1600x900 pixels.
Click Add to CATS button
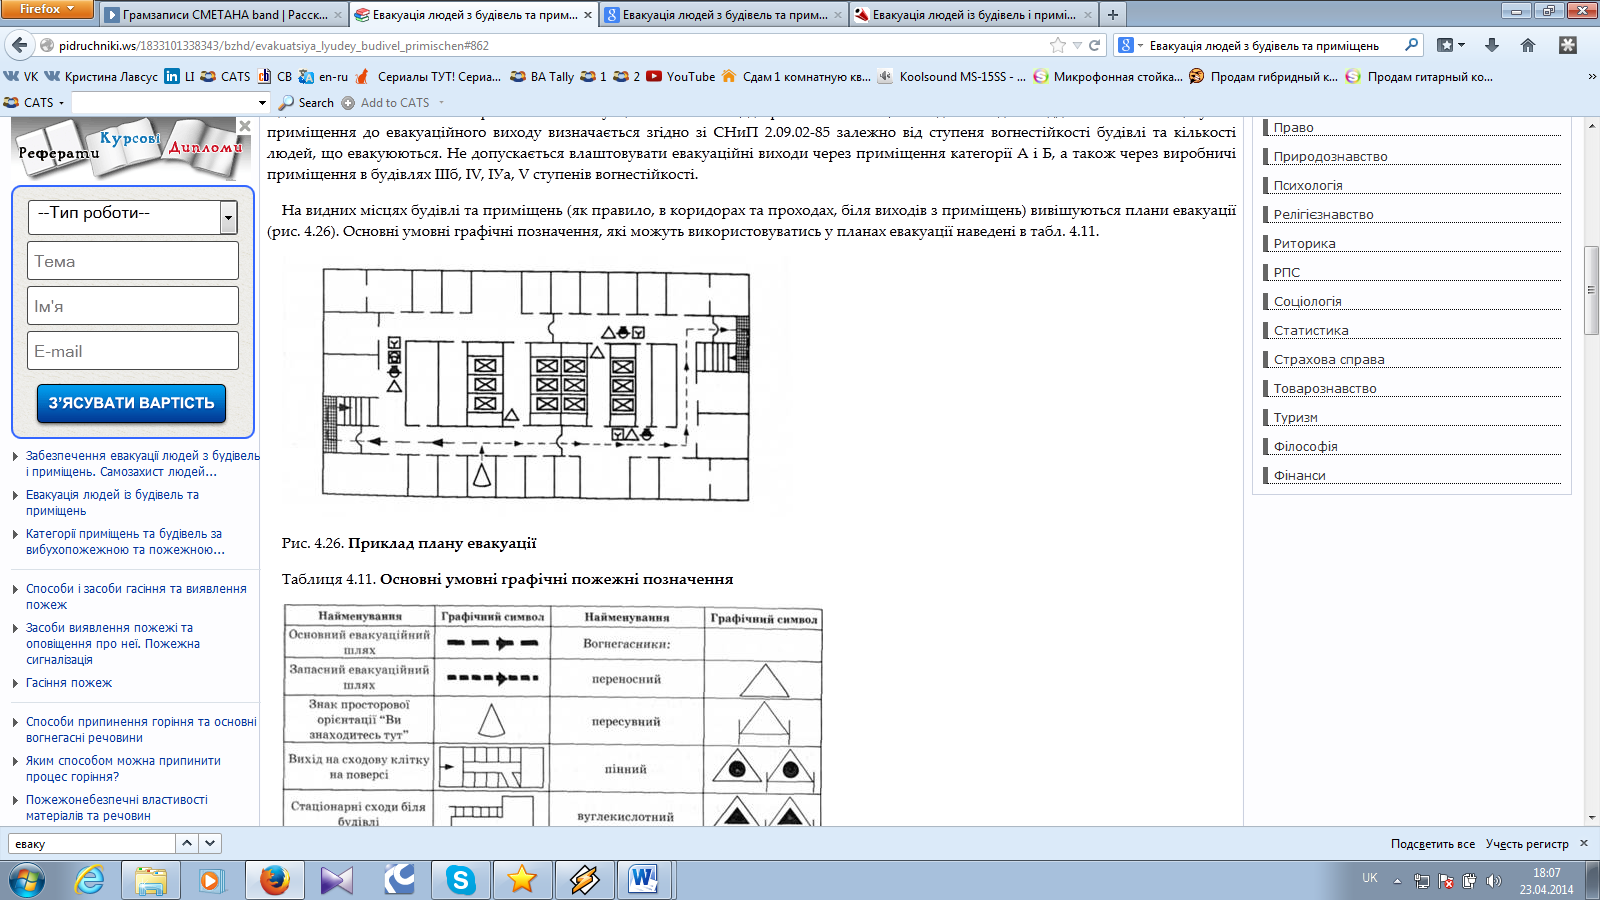point(386,102)
